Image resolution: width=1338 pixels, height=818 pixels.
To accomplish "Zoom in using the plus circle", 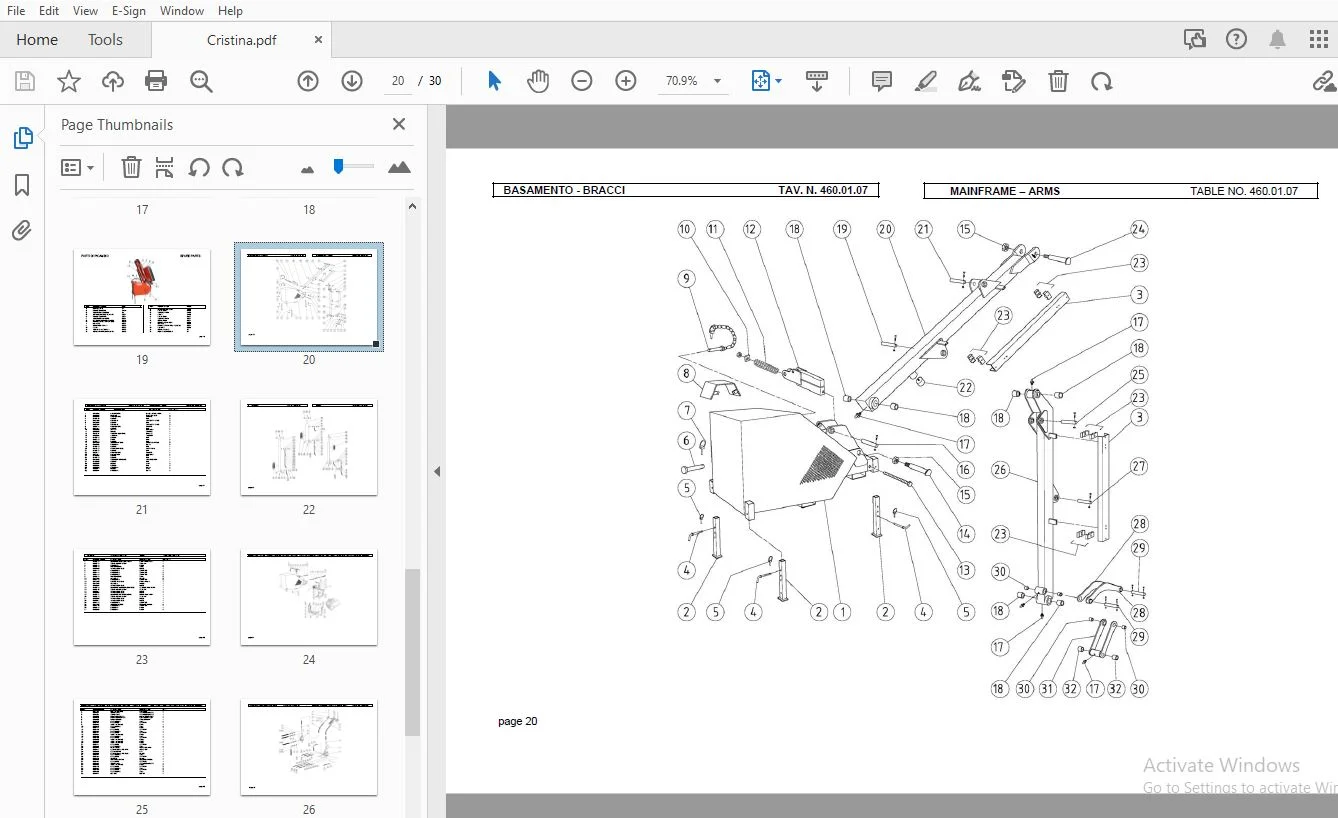I will click(626, 81).
